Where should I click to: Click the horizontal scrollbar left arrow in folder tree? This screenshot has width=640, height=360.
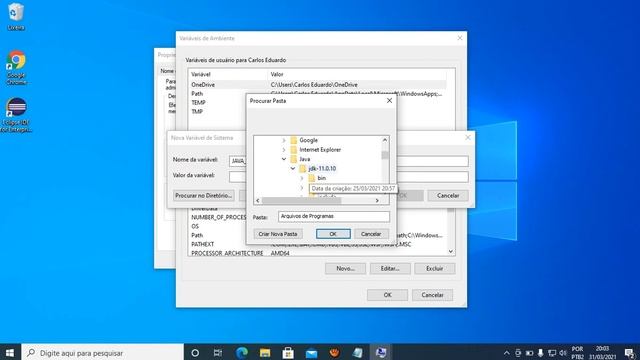click(258, 200)
